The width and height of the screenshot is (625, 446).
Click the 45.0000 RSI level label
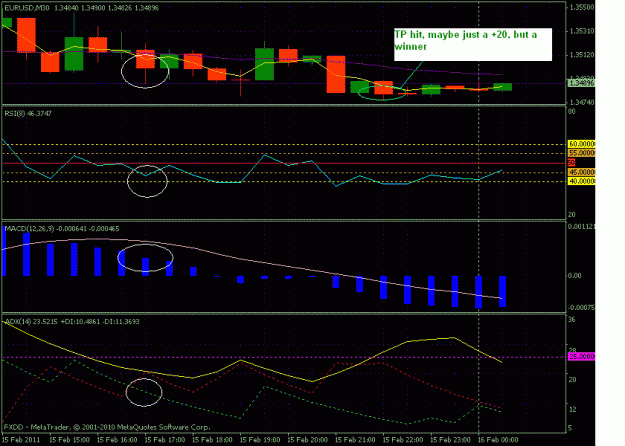point(582,172)
